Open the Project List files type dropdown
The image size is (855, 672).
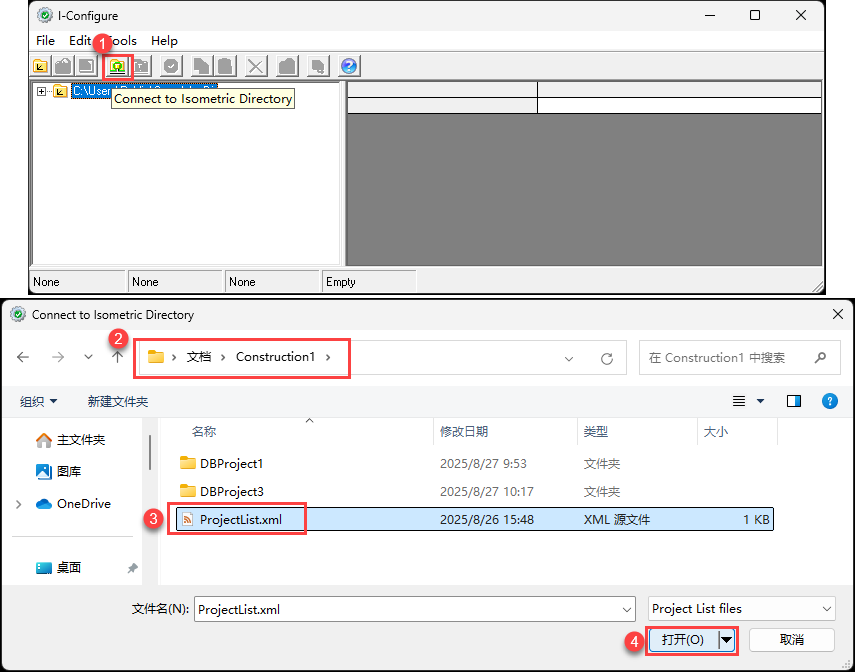point(741,609)
